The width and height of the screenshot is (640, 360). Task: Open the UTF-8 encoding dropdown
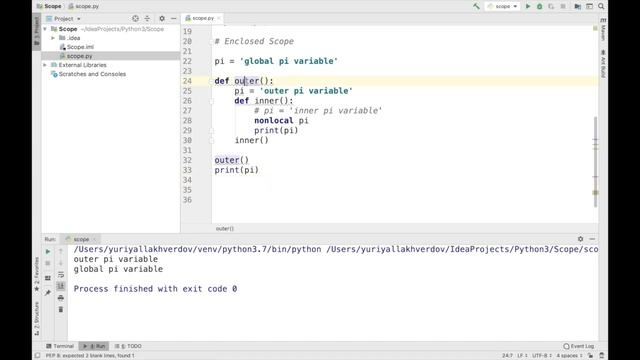click(541, 356)
